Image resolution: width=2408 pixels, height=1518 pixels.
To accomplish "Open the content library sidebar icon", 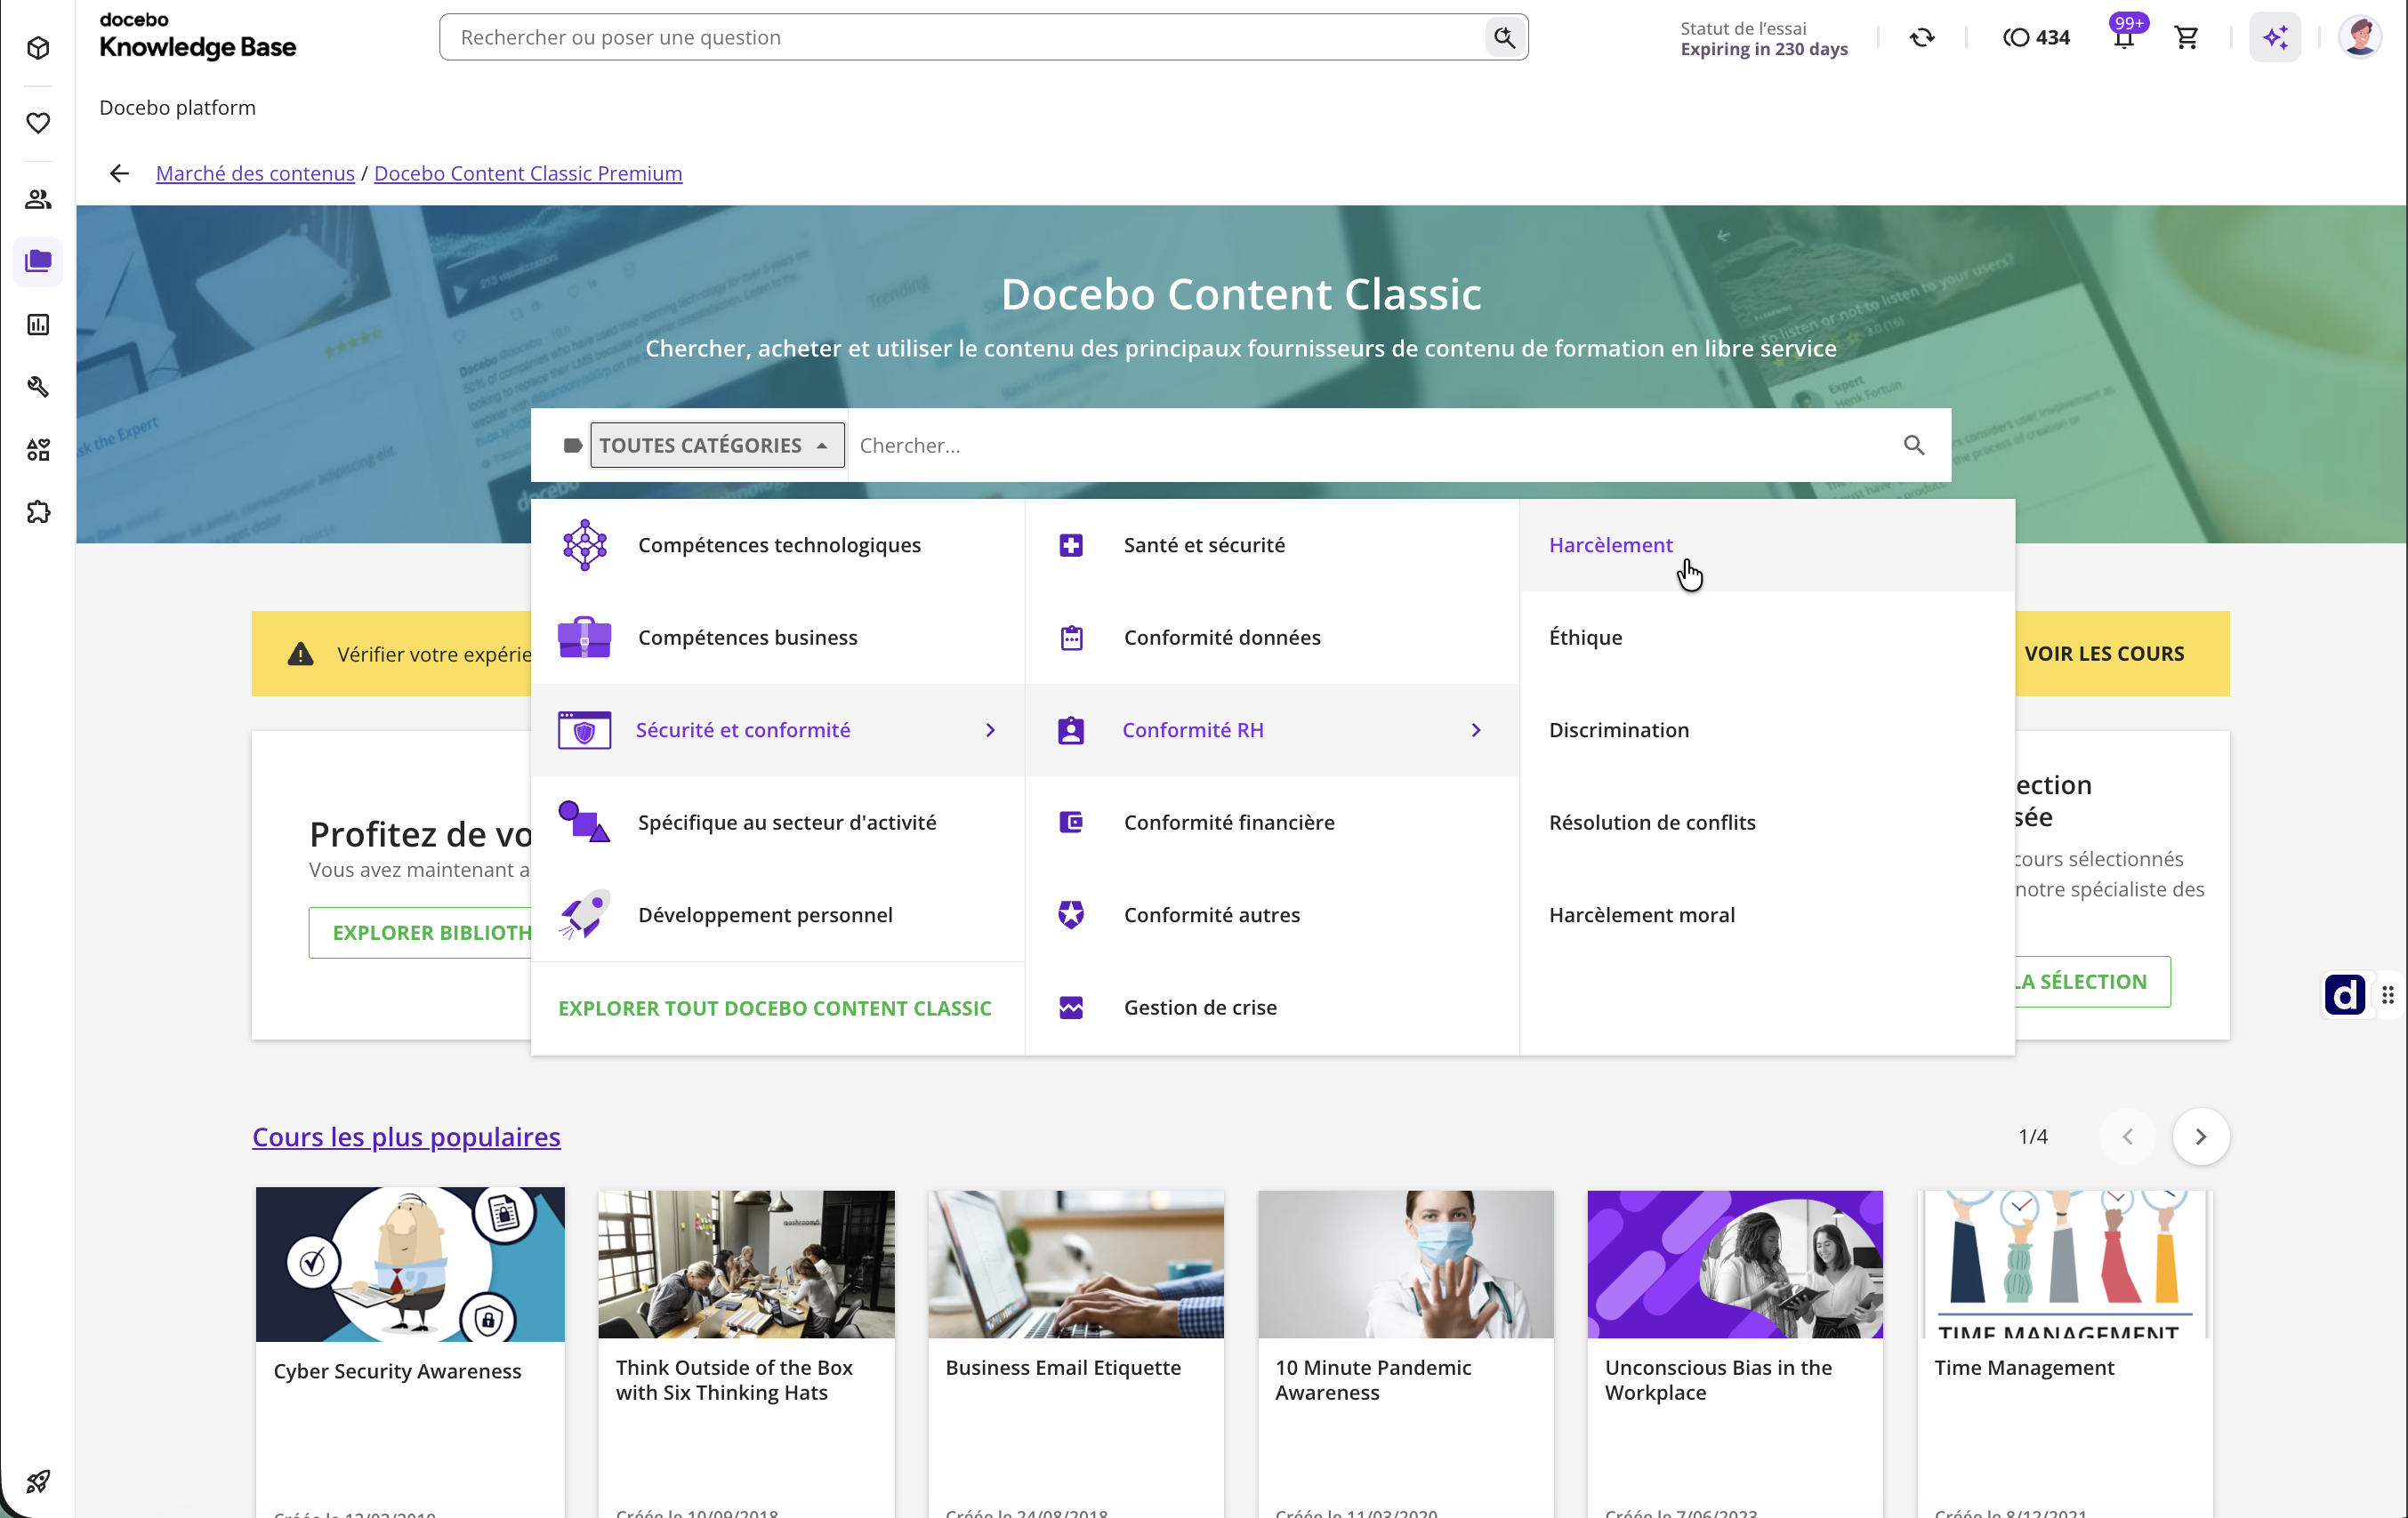I will (x=38, y=261).
